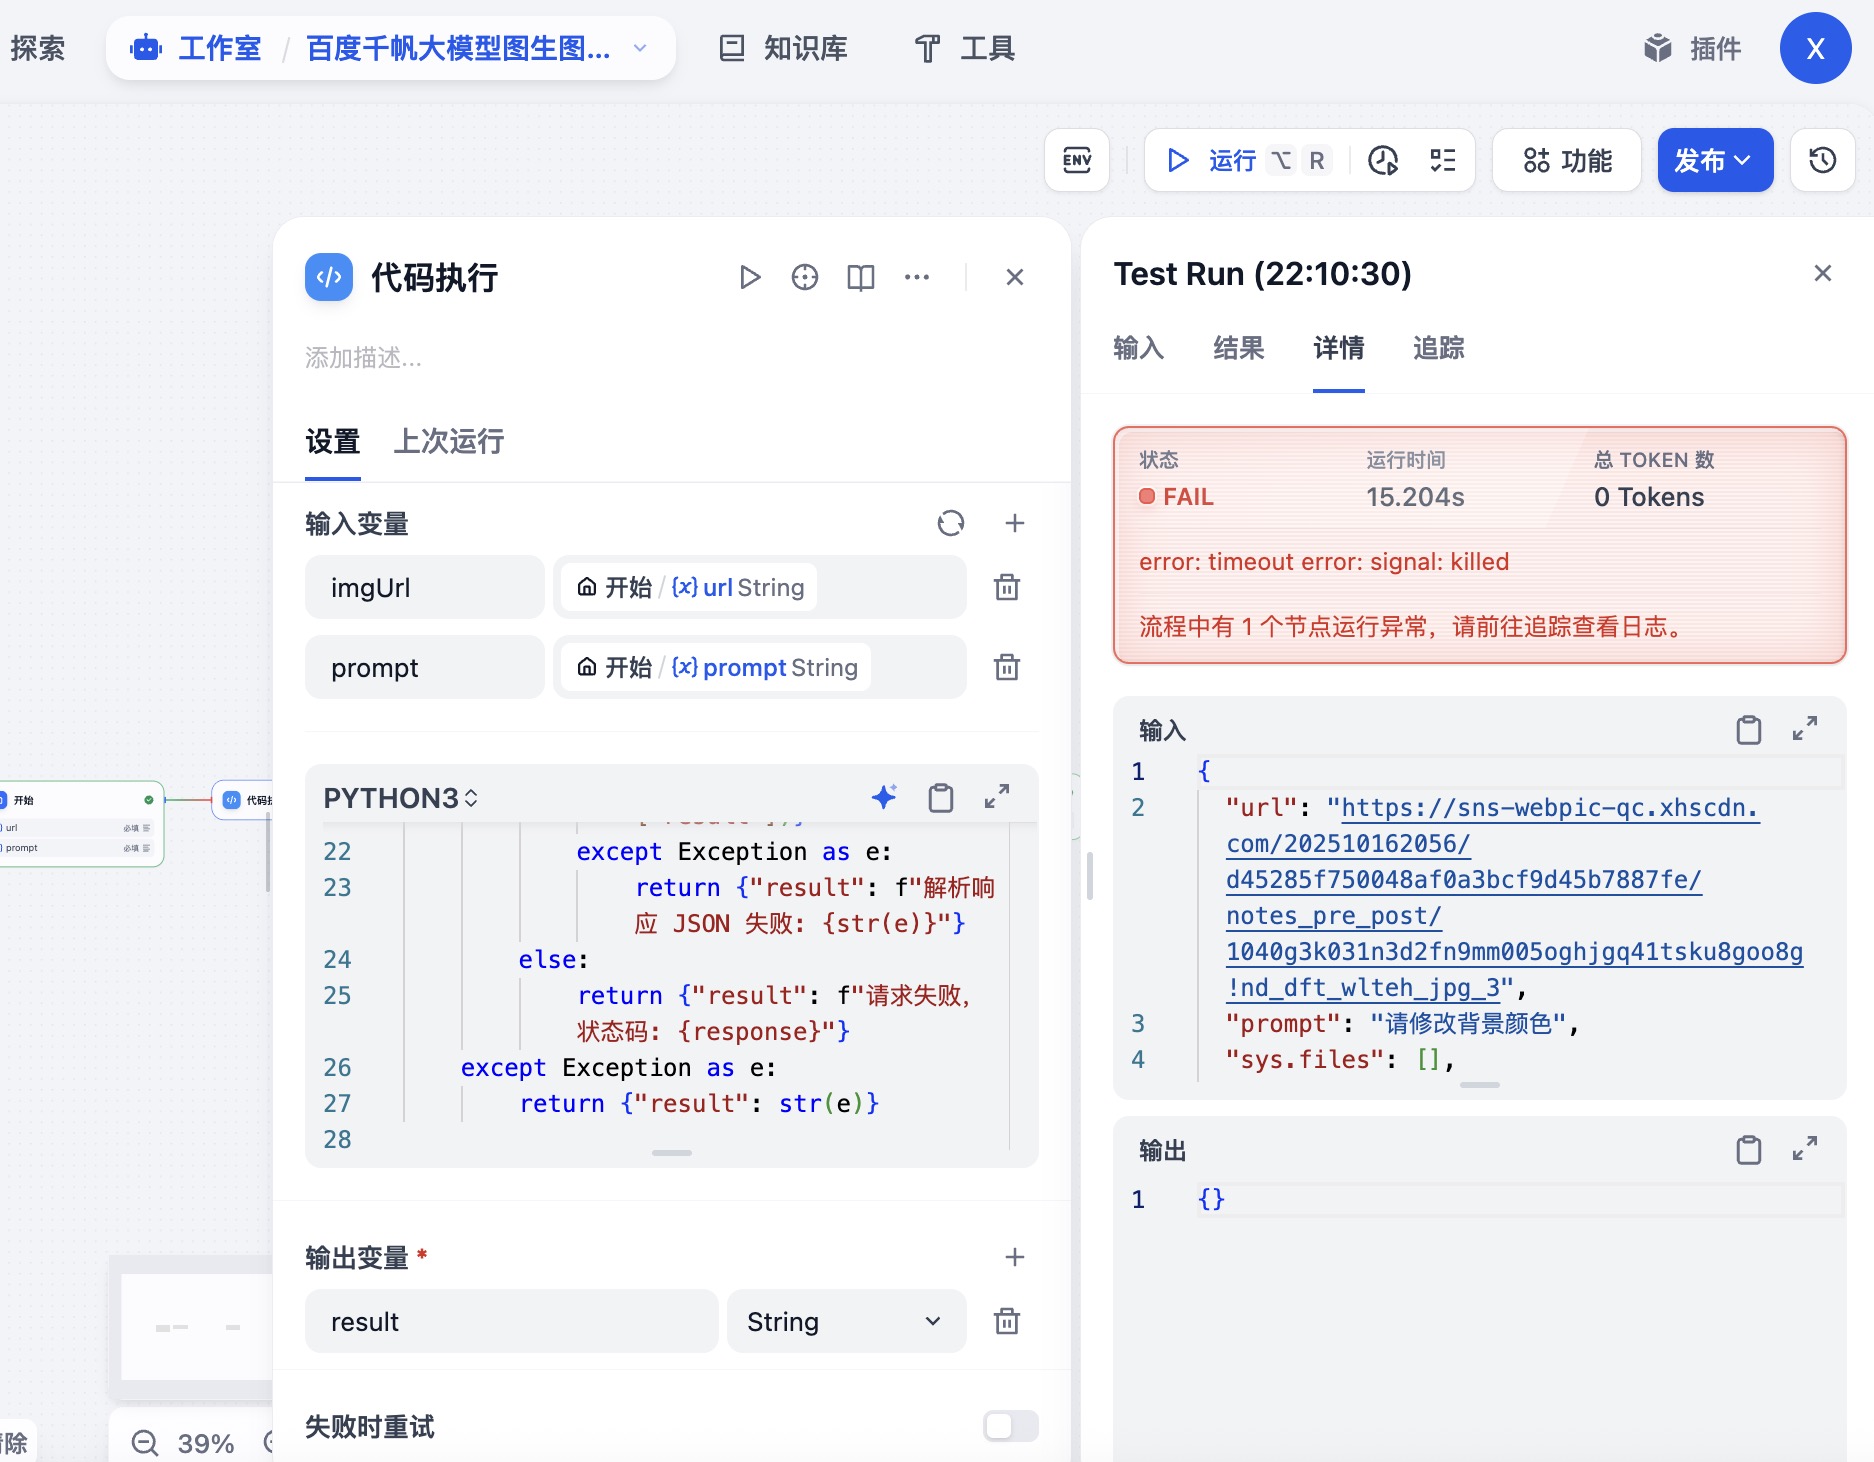Switch to the Tracing tab in Test Run
The image size is (1874, 1462).
(x=1438, y=348)
